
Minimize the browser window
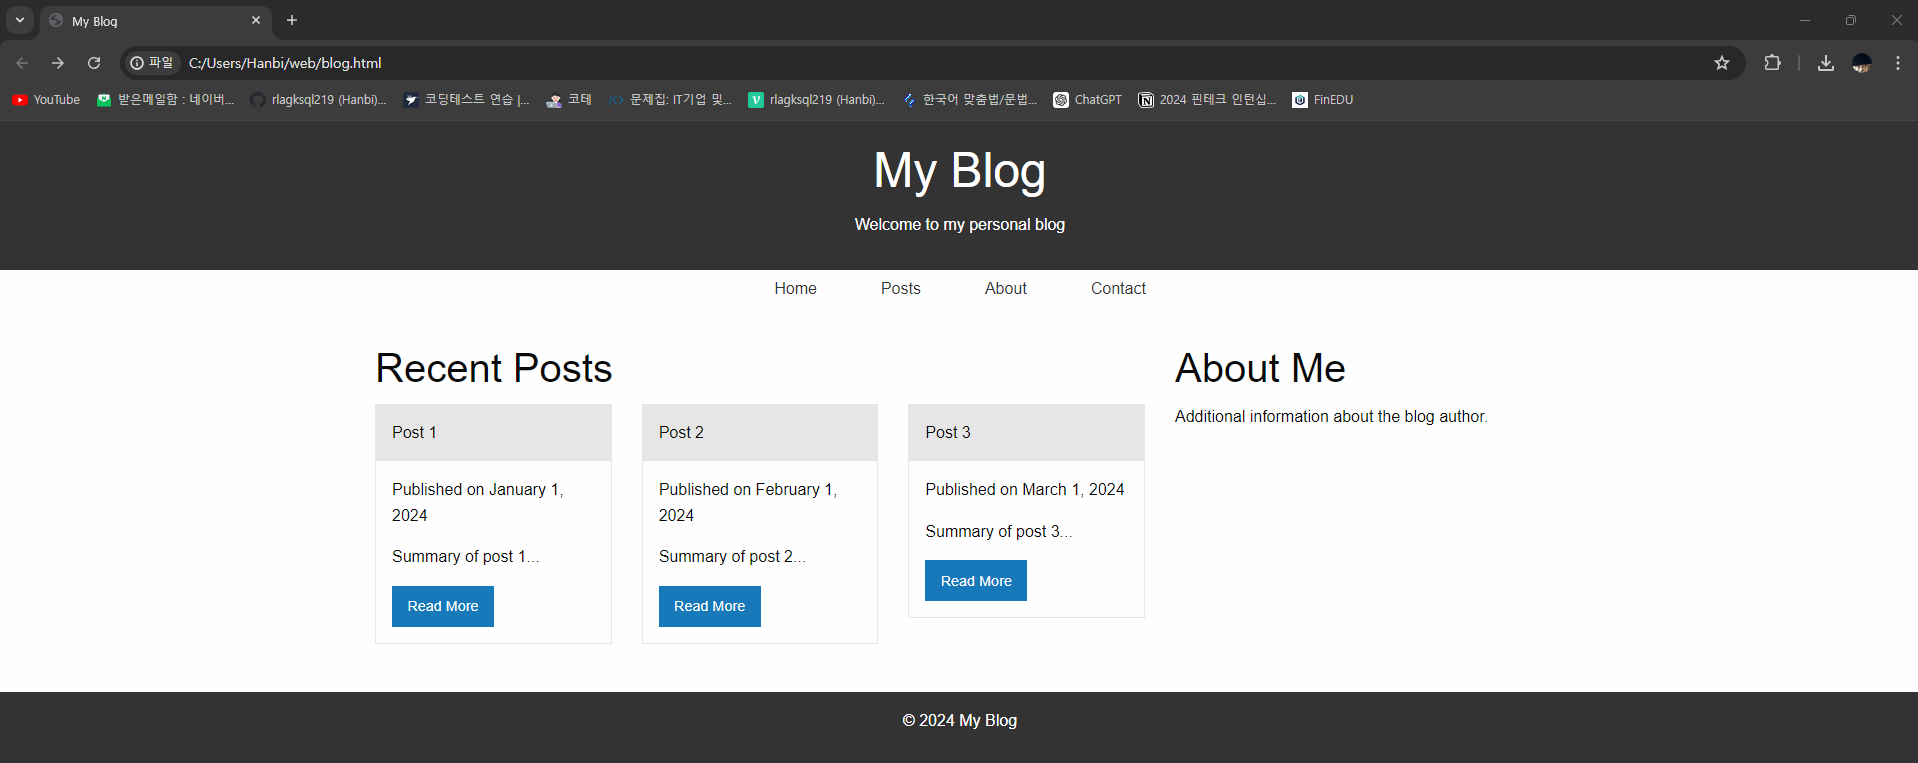pyautogui.click(x=1805, y=20)
